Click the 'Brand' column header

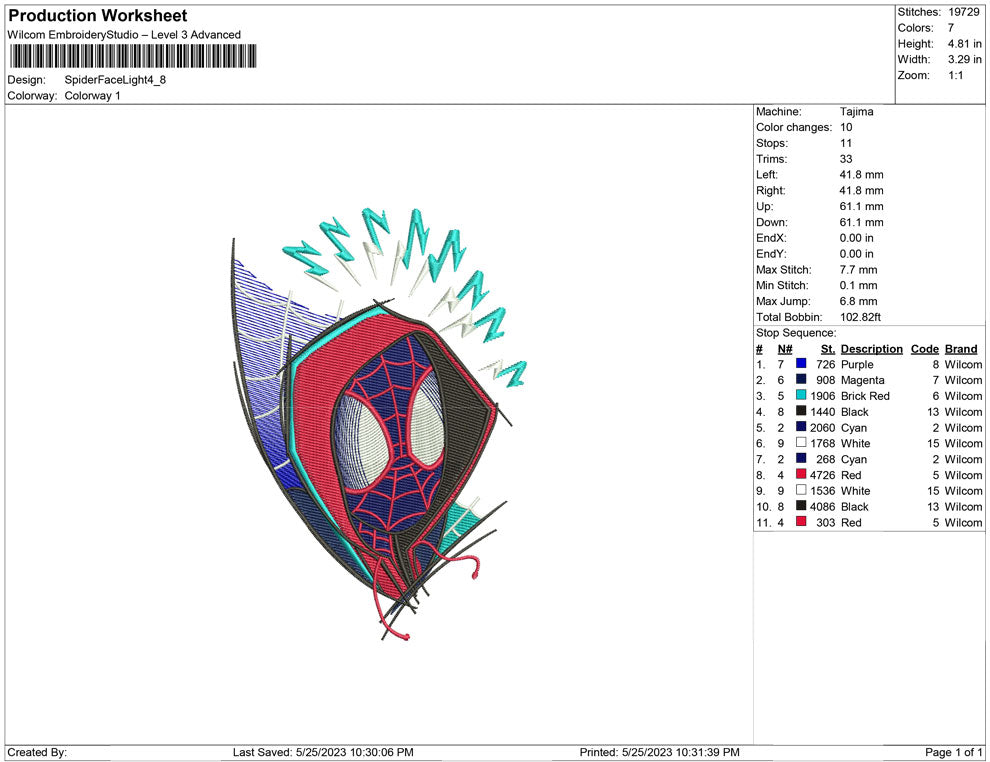pos(961,349)
